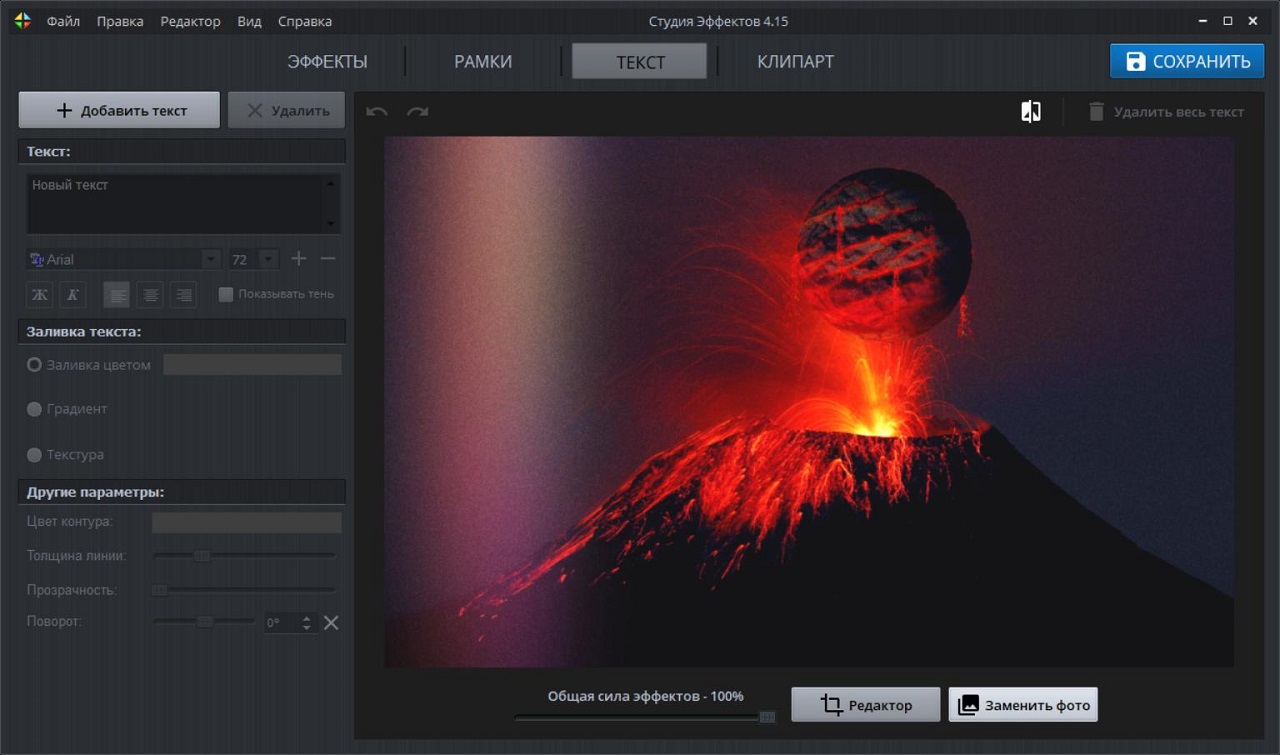Apply bold style with Ж icon
The width and height of the screenshot is (1280, 755).
pos(40,294)
